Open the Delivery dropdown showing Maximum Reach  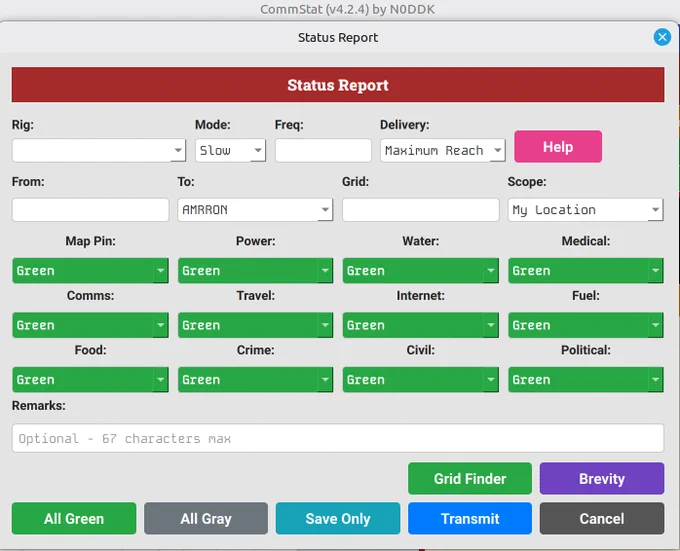coord(443,150)
